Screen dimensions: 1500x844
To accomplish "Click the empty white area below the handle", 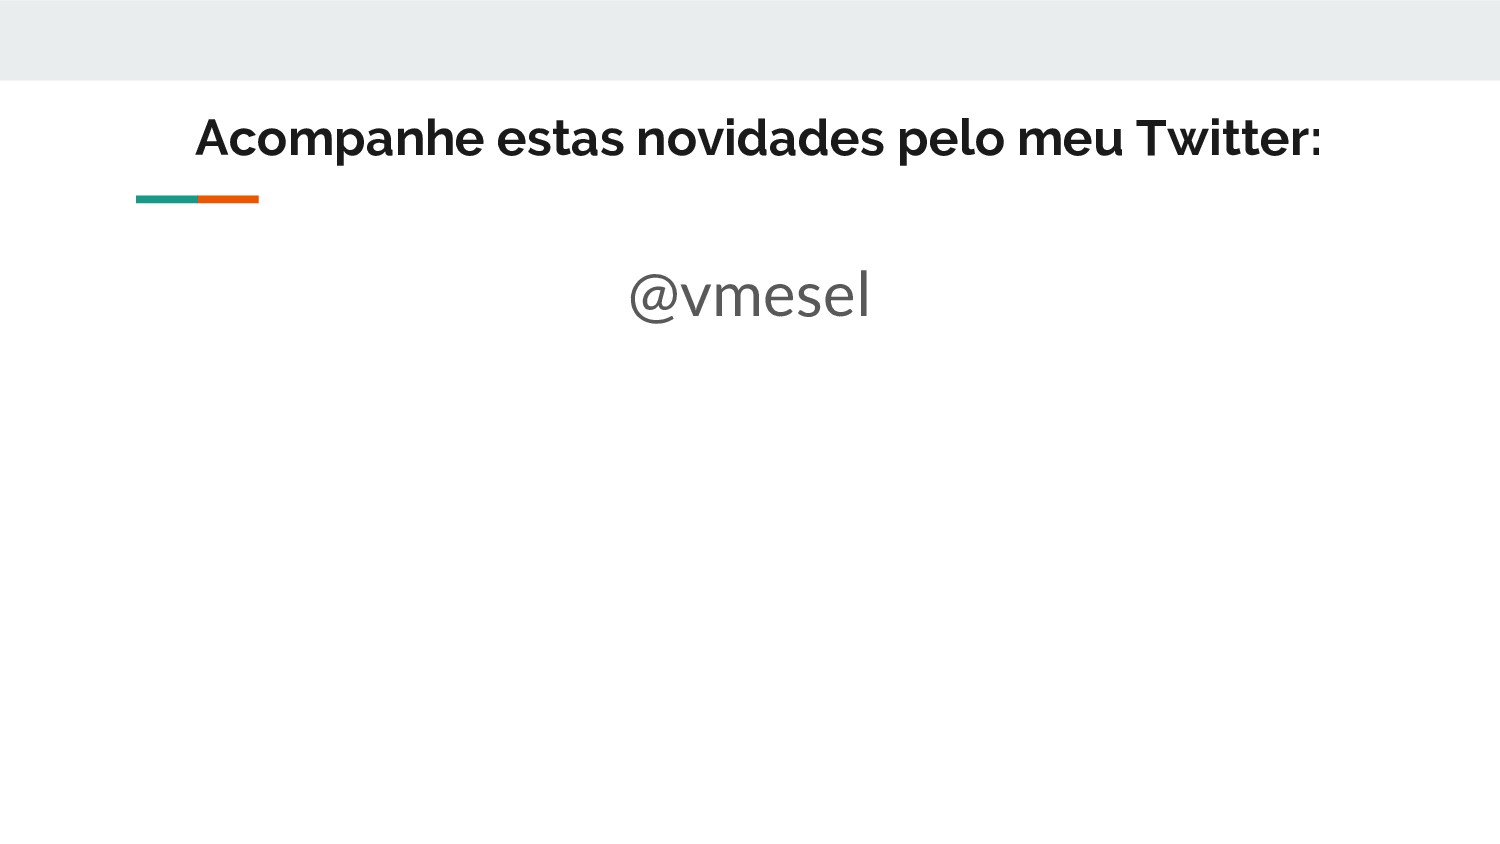I will click(x=750, y=580).
